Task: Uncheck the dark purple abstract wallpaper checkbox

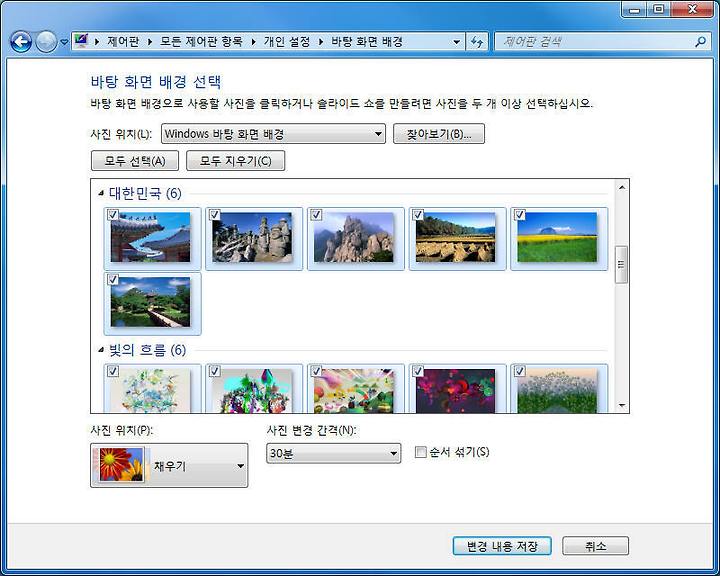Action: pyautogui.click(x=418, y=371)
